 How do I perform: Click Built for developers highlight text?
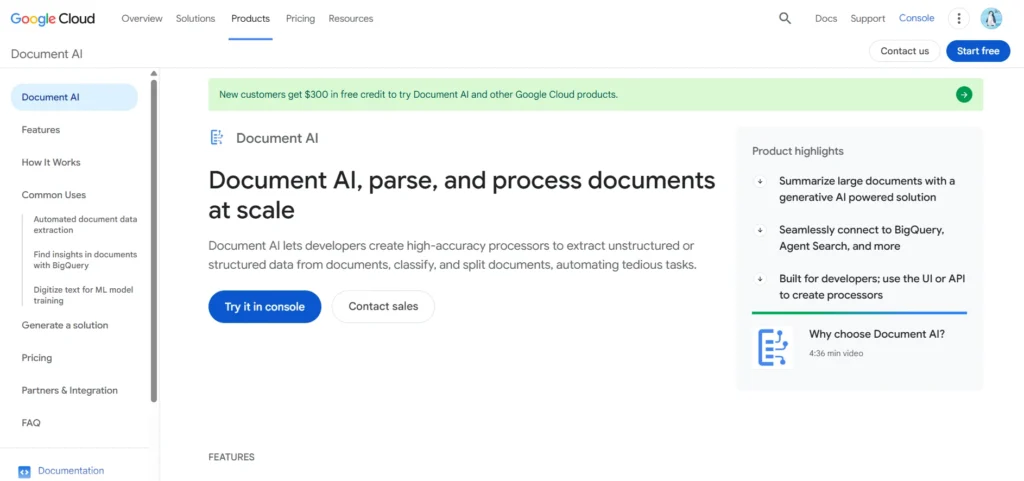click(x=872, y=287)
